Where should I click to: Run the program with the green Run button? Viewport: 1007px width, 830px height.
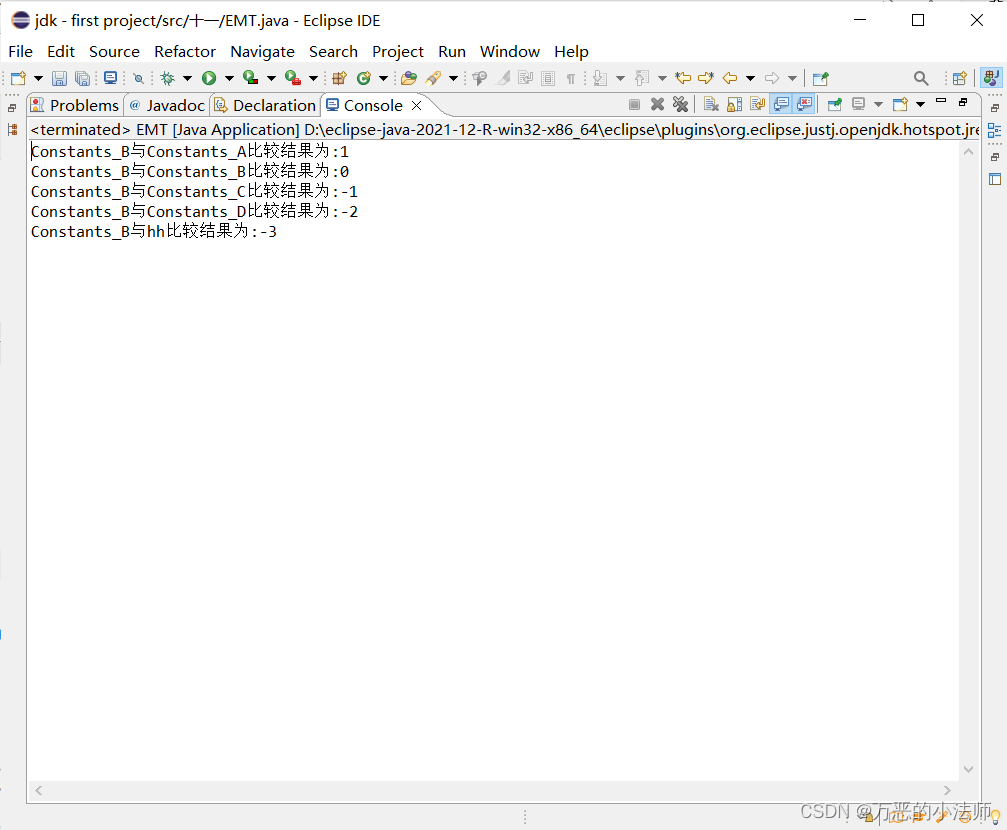(209, 78)
